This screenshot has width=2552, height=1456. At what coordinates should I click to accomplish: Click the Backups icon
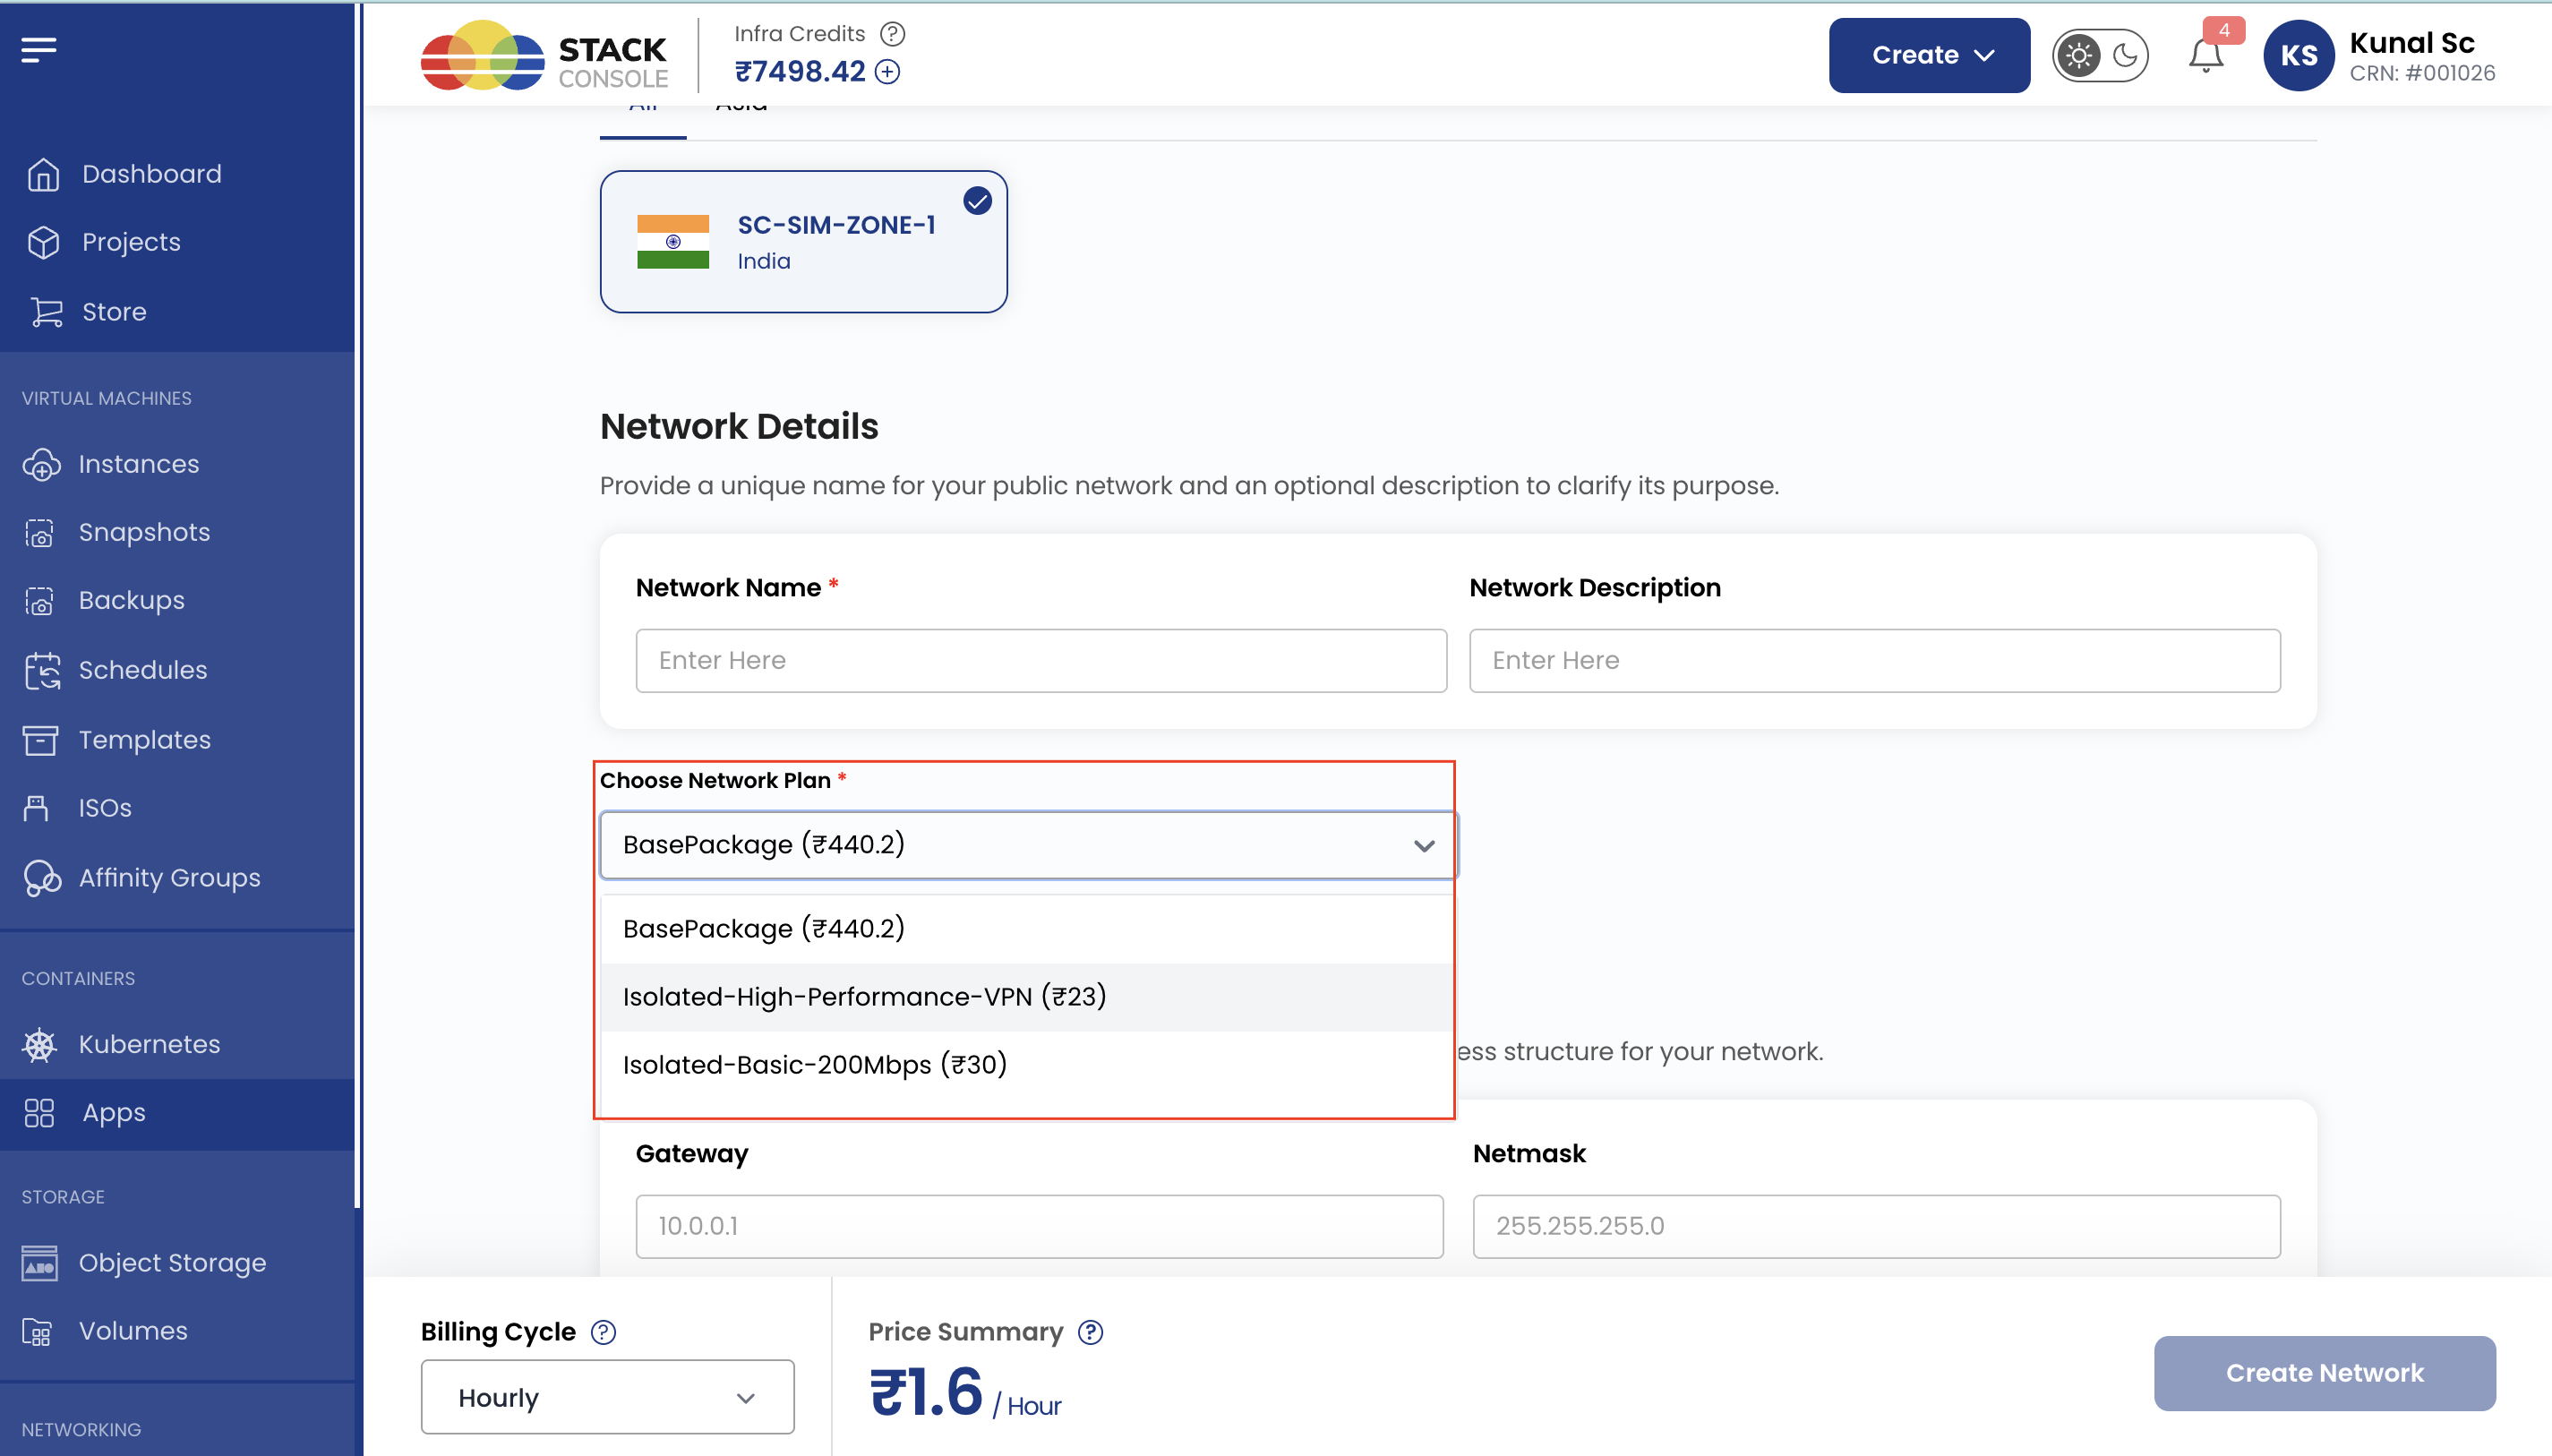tap(39, 600)
